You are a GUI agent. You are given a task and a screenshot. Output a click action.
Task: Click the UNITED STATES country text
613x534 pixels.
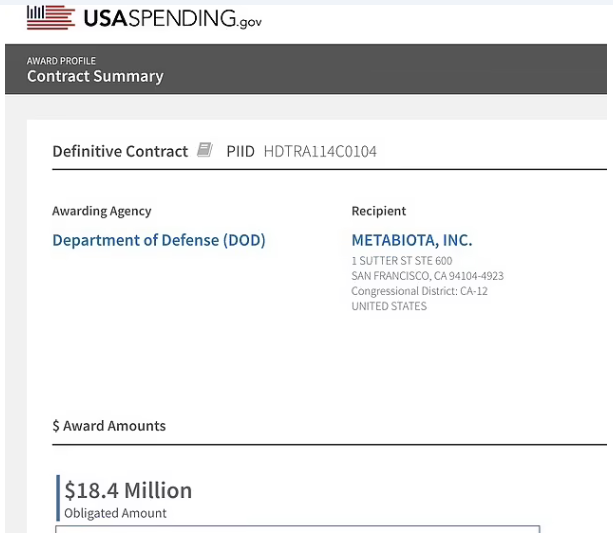[x=389, y=306]
